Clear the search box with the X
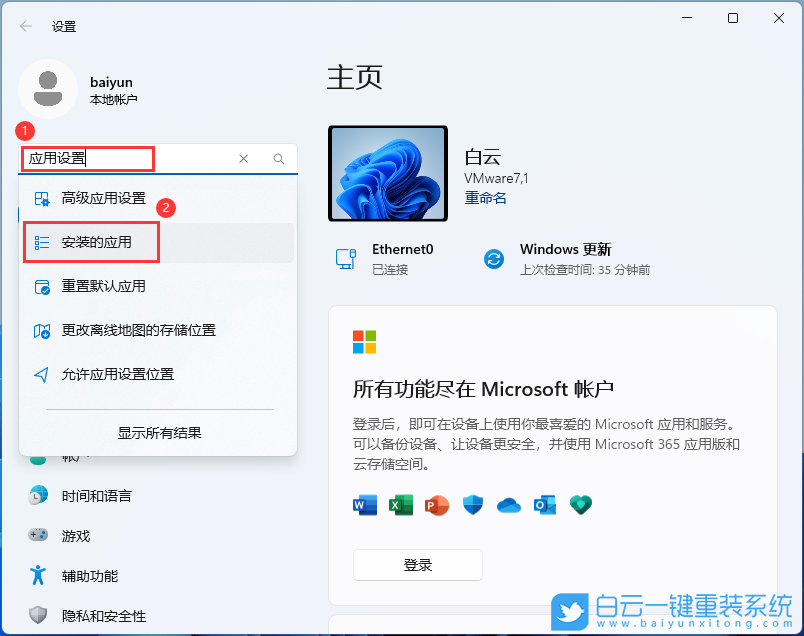This screenshot has width=804, height=636. [243, 159]
